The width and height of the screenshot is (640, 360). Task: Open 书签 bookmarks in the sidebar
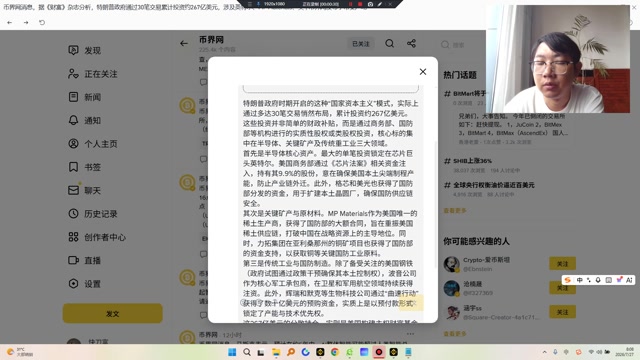(x=84, y=167)
